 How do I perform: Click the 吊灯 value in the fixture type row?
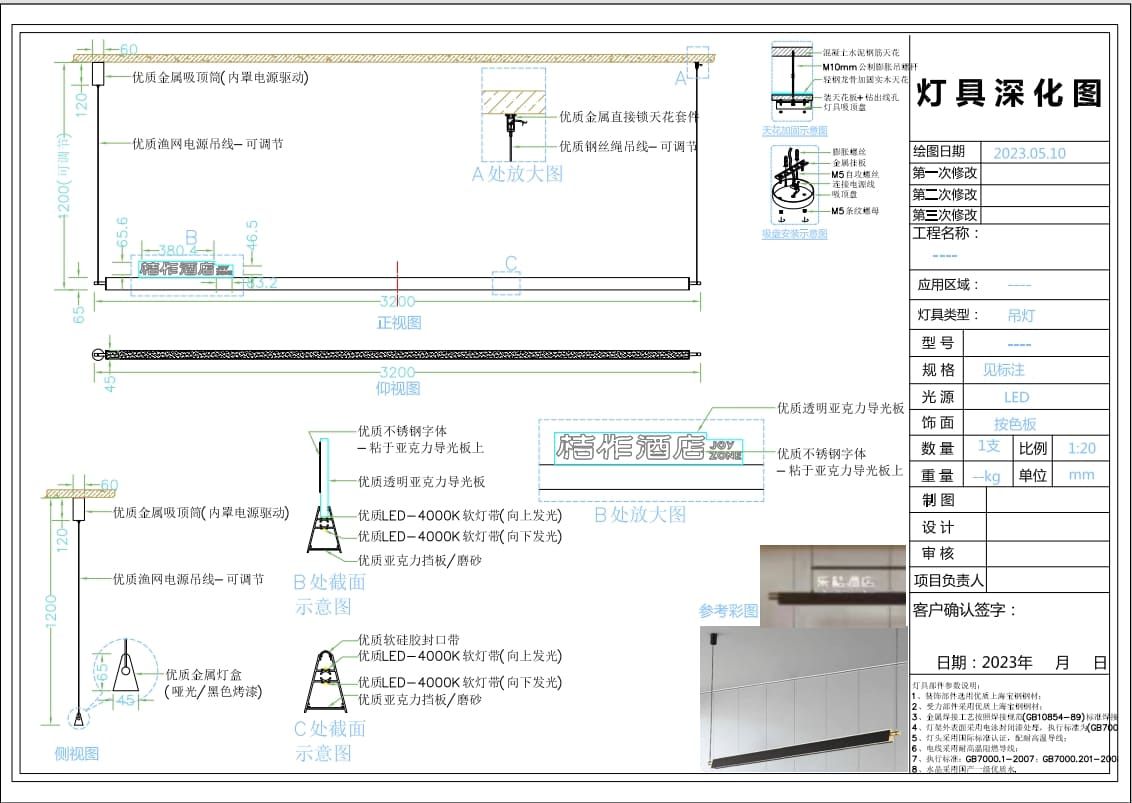point(1021,314)
